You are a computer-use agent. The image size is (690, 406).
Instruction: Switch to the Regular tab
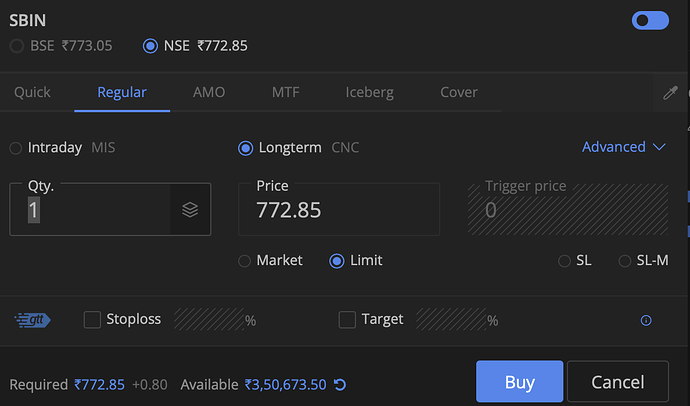(x=122, y=92)
